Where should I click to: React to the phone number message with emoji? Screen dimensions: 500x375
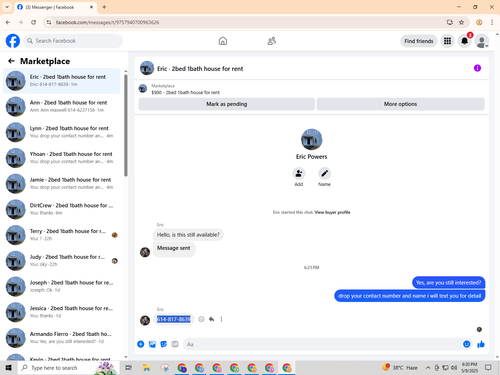[x=201, y=319]
